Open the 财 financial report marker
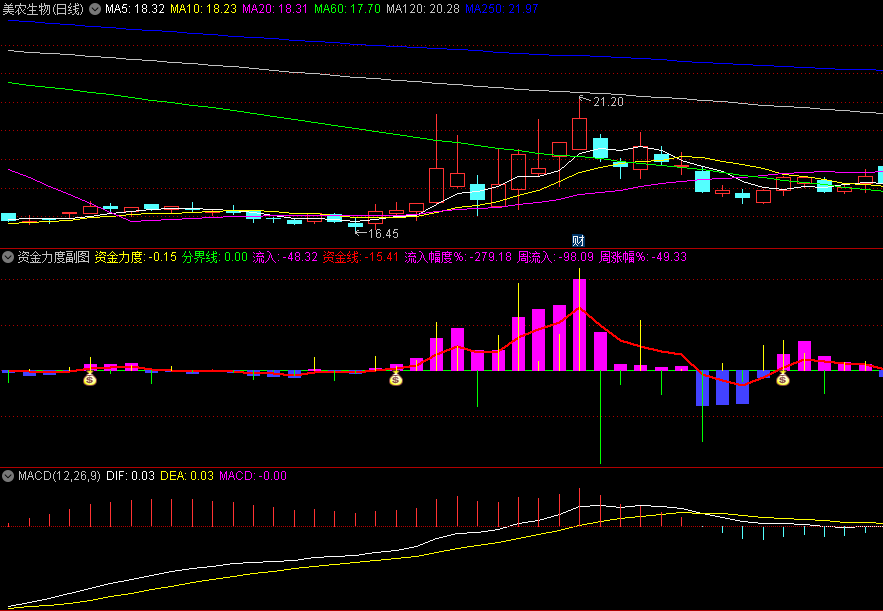Viewport: 883px width, 611px height. [578, 240]
